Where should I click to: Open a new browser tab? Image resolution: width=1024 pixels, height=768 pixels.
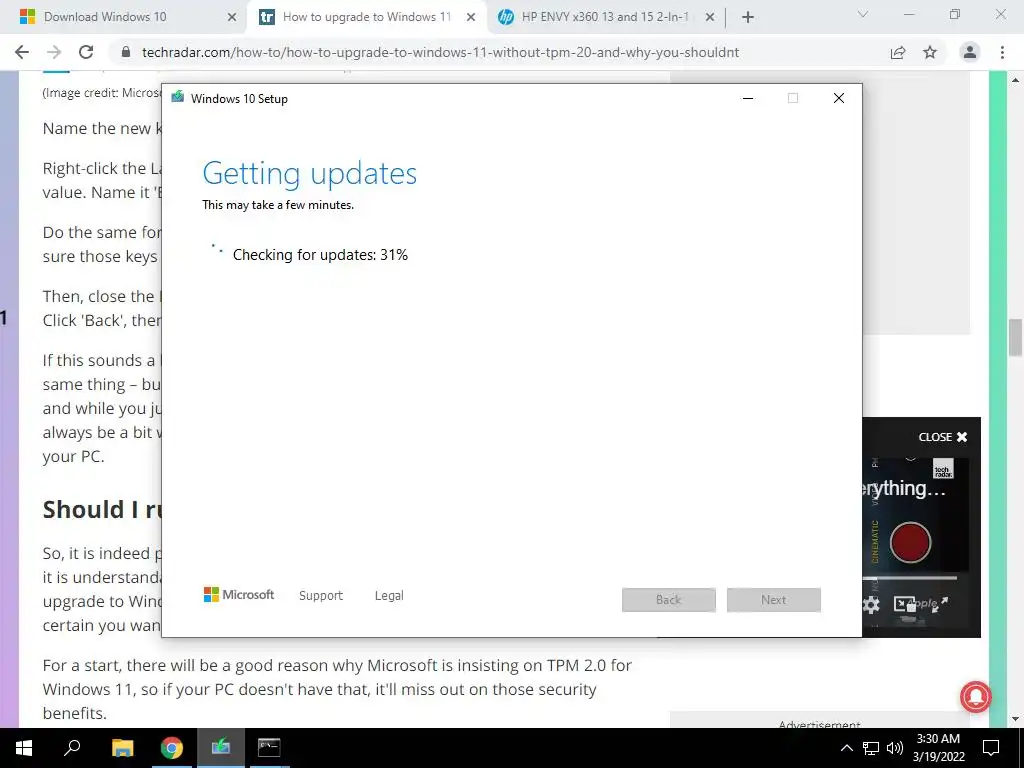point(748,18)
